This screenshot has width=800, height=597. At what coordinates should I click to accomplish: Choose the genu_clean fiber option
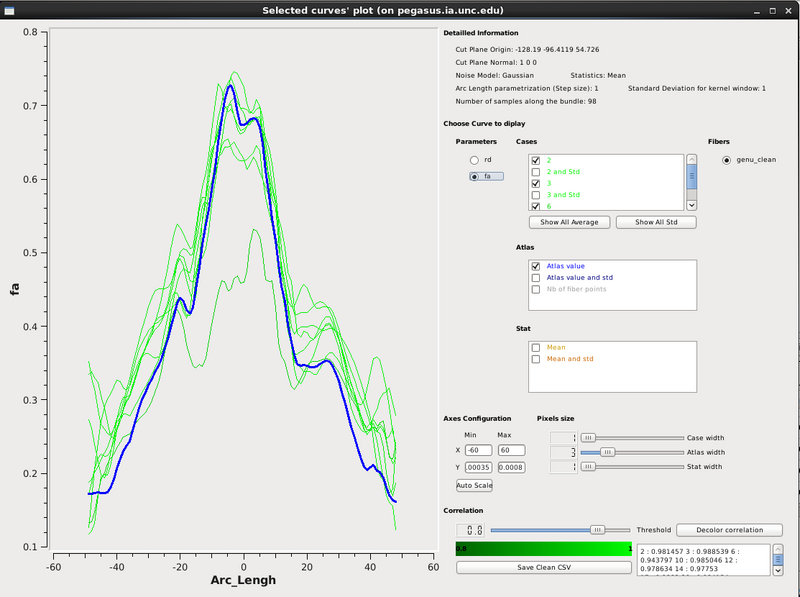point(726,160)
